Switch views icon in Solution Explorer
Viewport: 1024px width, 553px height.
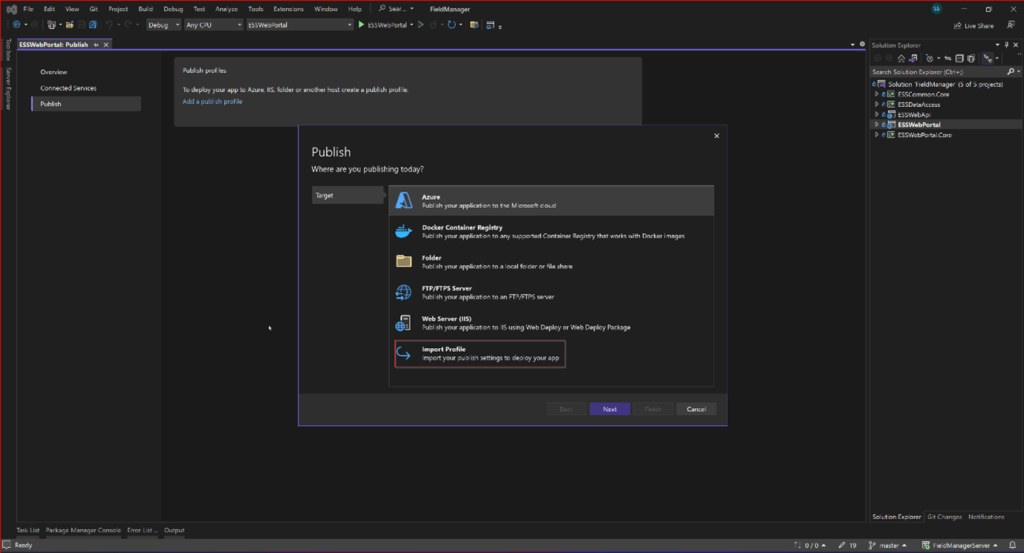[913, 58]
